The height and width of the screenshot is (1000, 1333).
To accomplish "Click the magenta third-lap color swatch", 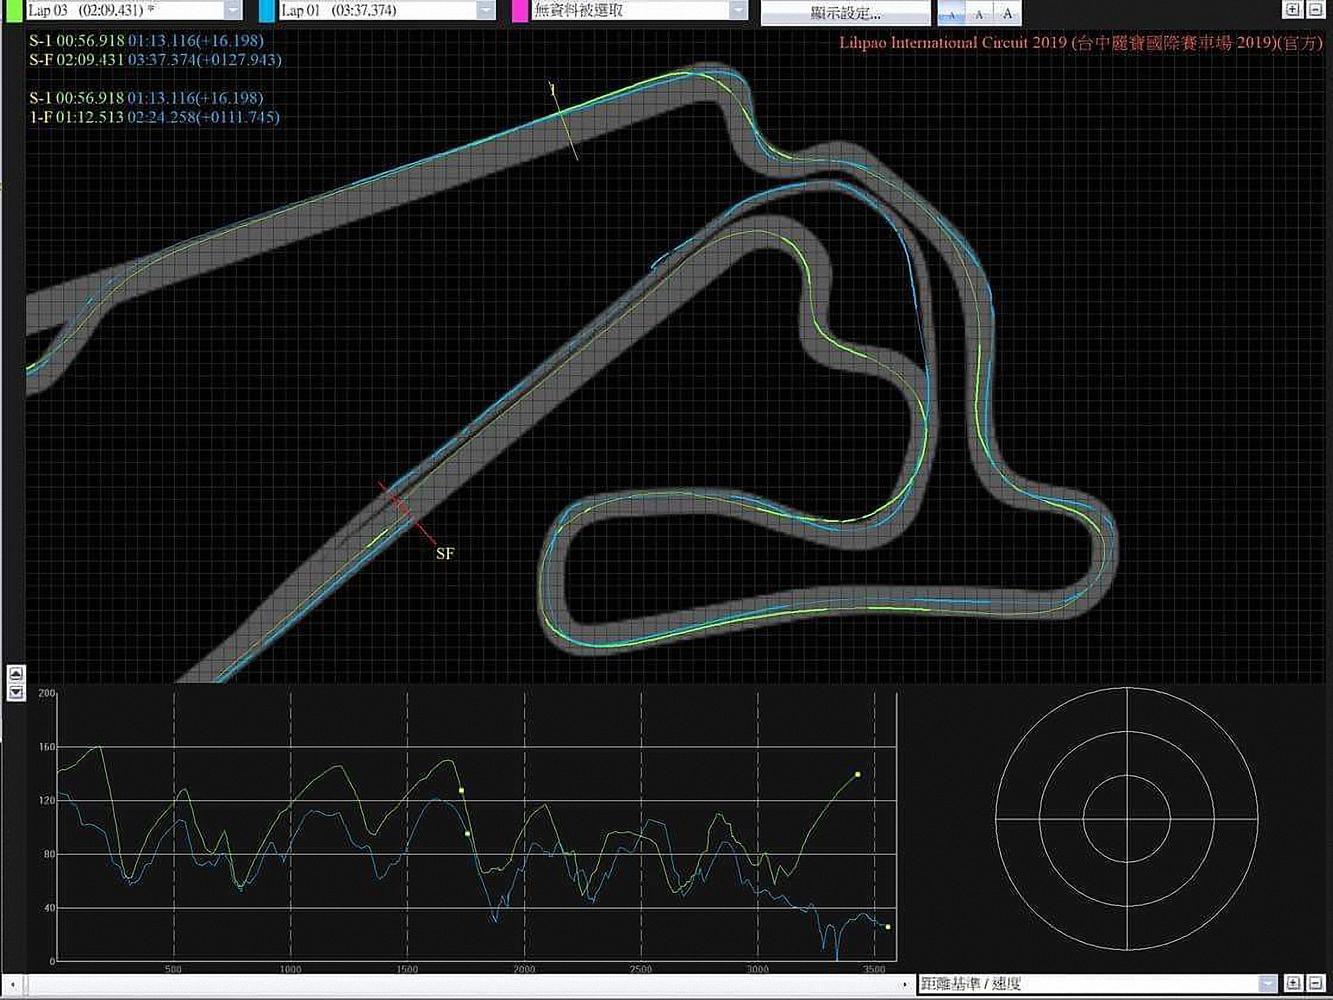I will coord(520,10).
